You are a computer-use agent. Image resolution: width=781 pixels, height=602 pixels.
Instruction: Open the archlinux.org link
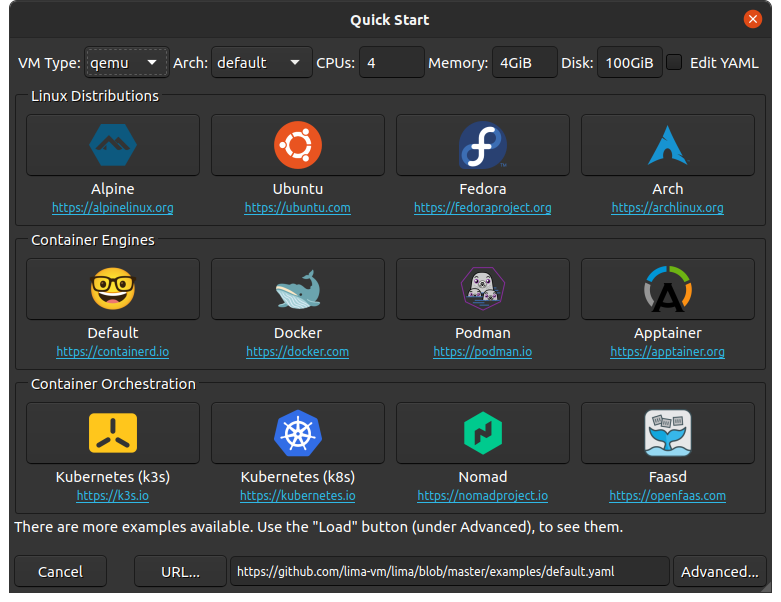[x=667, y=208]
